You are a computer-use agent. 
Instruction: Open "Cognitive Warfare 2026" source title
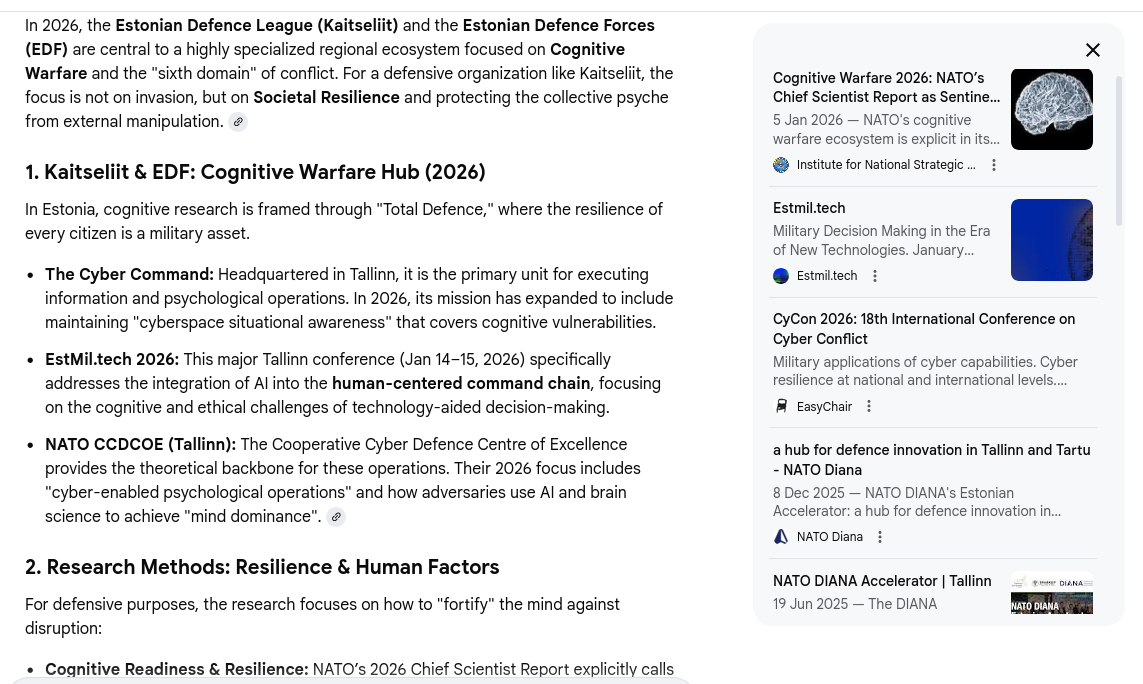(885, 87)
